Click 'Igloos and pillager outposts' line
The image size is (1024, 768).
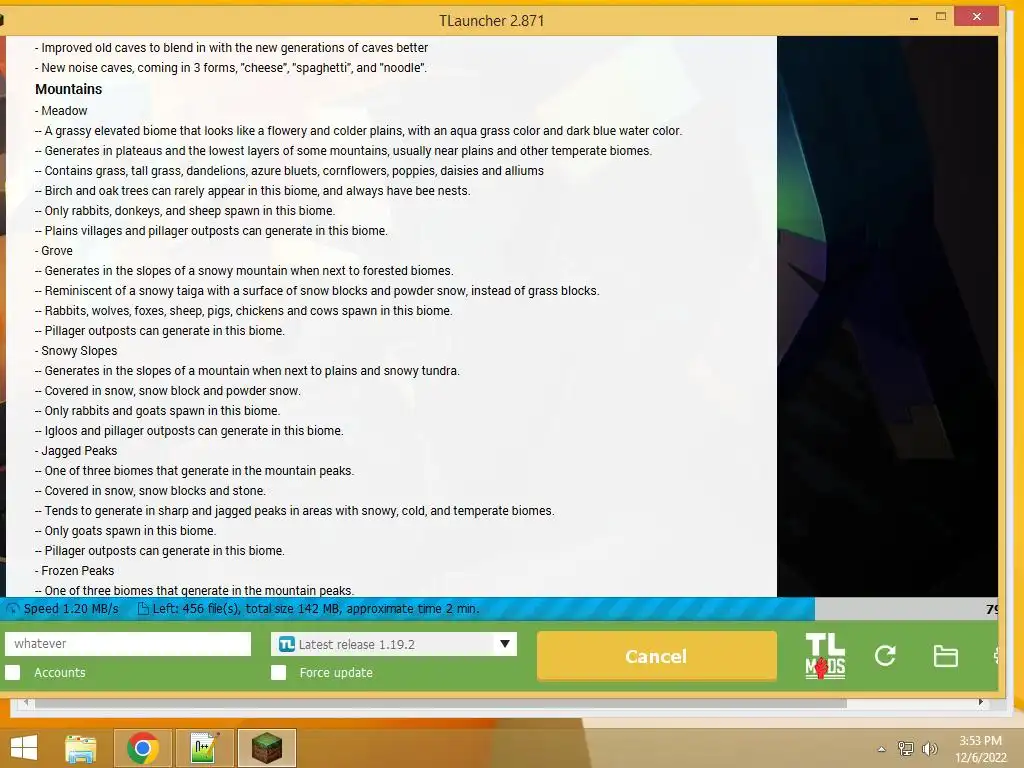[x=189, y=431]
